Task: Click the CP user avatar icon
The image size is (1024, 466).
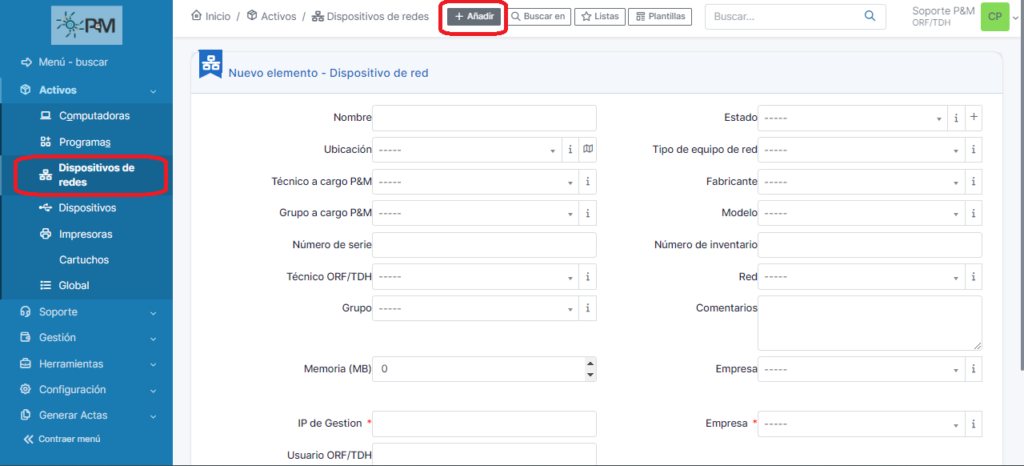Action: tap(994, 17)
